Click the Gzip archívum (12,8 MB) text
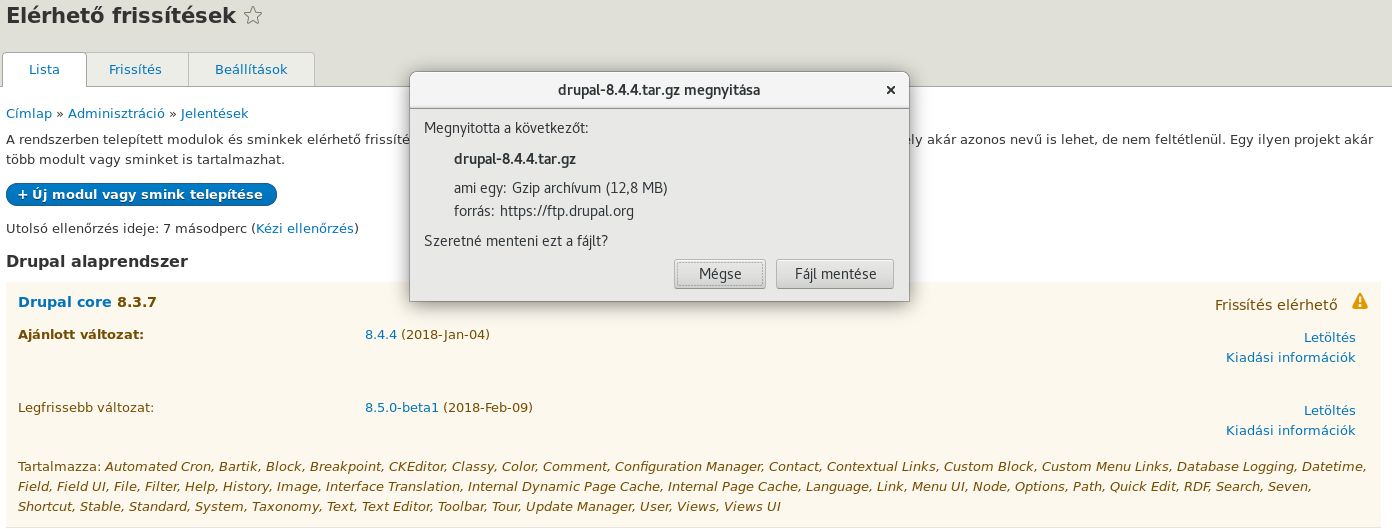Viewport: 1392px width, 529px height. pyautogui.click(x=590, y=188)
